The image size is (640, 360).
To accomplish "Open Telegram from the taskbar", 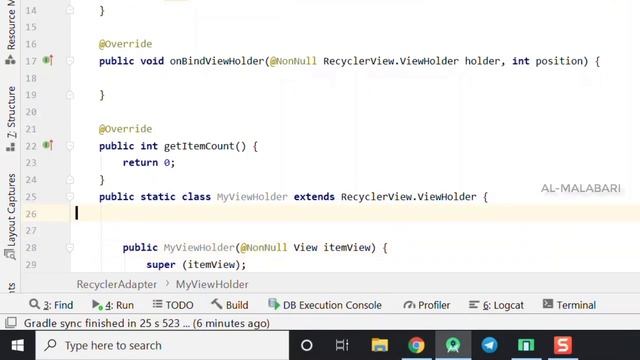I will (x=489, y=345).
